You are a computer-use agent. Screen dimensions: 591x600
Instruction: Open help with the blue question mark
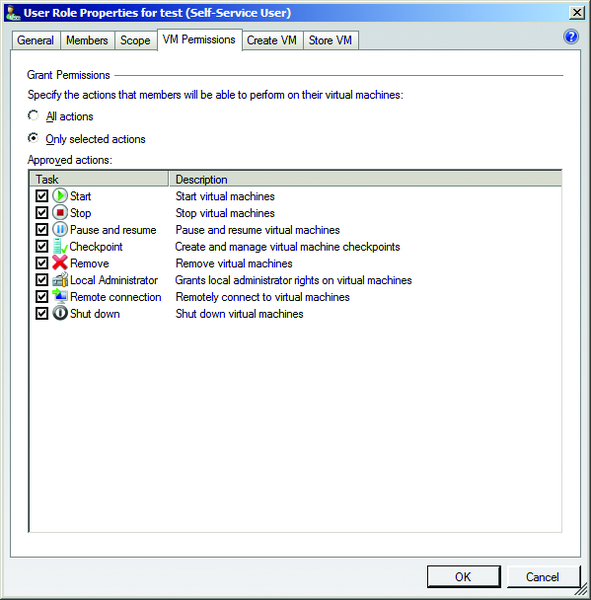tap(571, 37)
